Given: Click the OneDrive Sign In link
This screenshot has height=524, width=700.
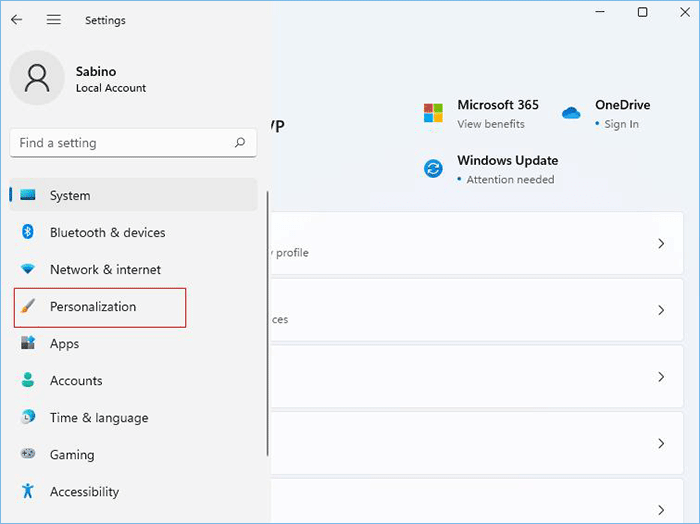Looking at the screenshot, I should click(x=621, y=124).
